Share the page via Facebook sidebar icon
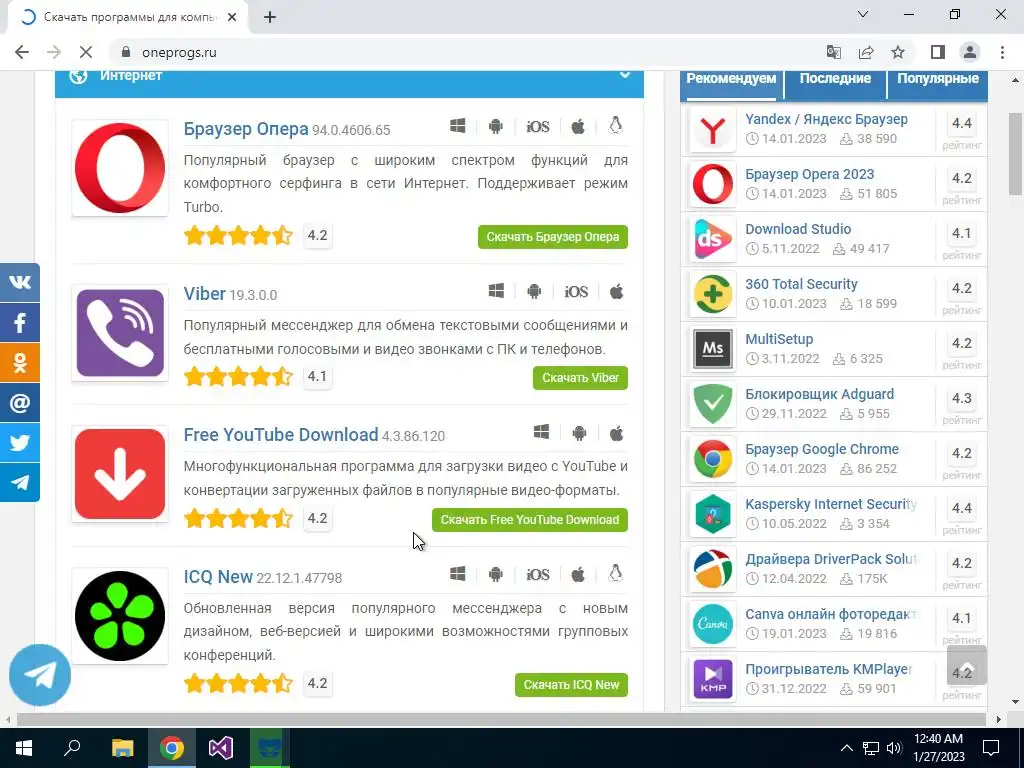The height and width of the screenshot is (768, 1024). [20, 323]
